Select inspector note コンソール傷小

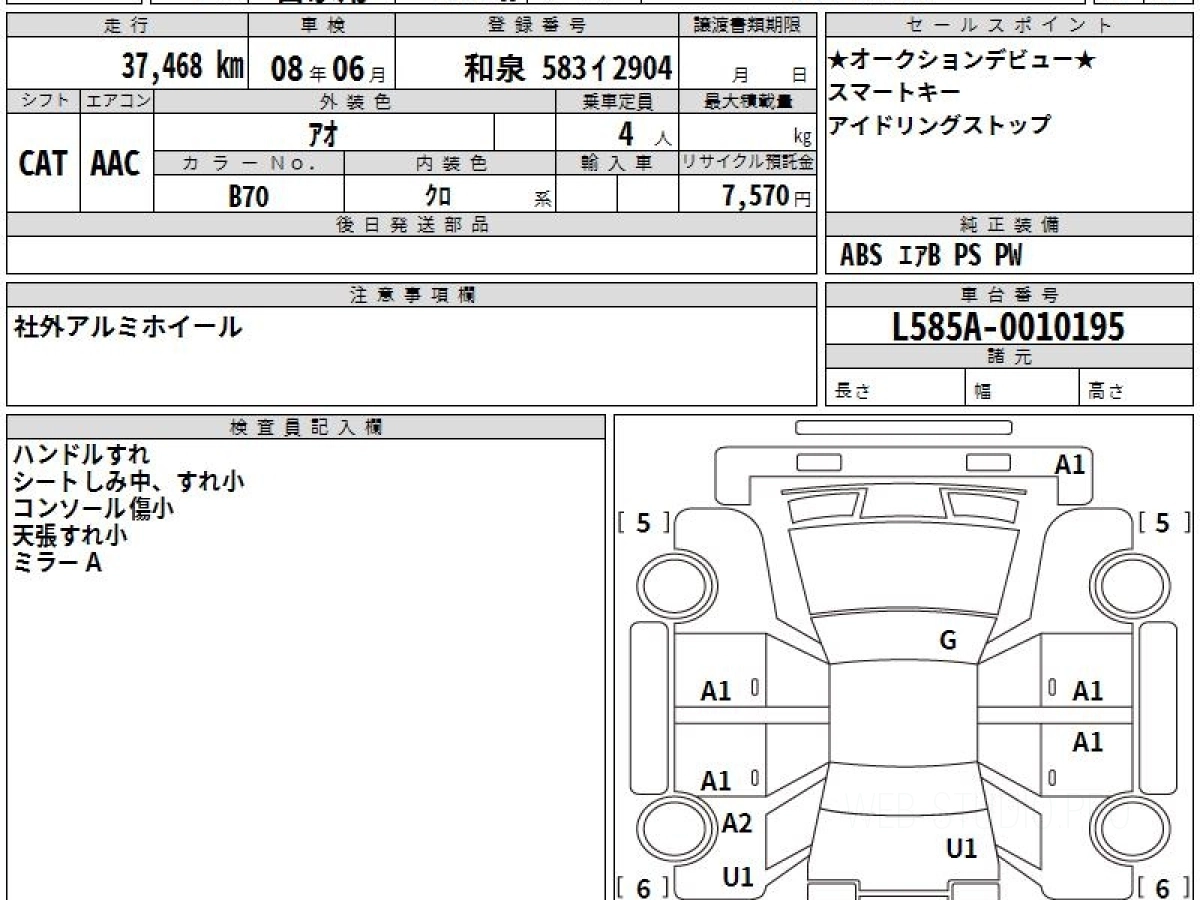click(x=93, y=508)
